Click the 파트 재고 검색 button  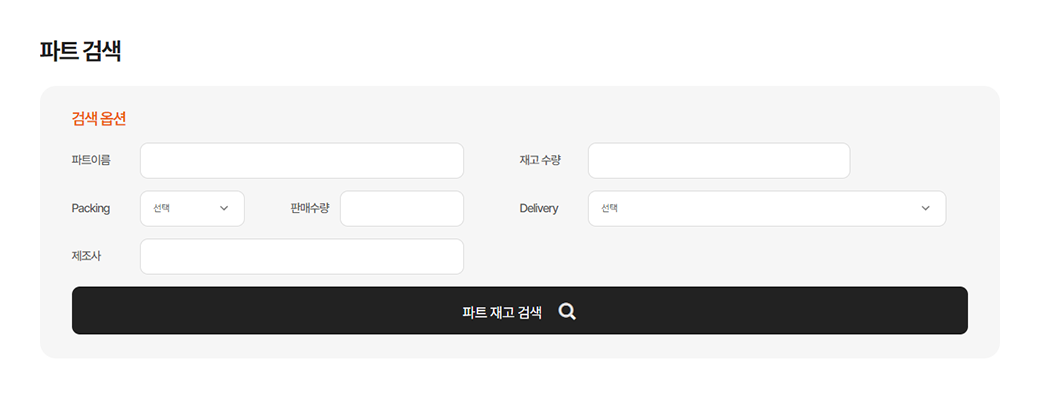(x=519, y=310)
